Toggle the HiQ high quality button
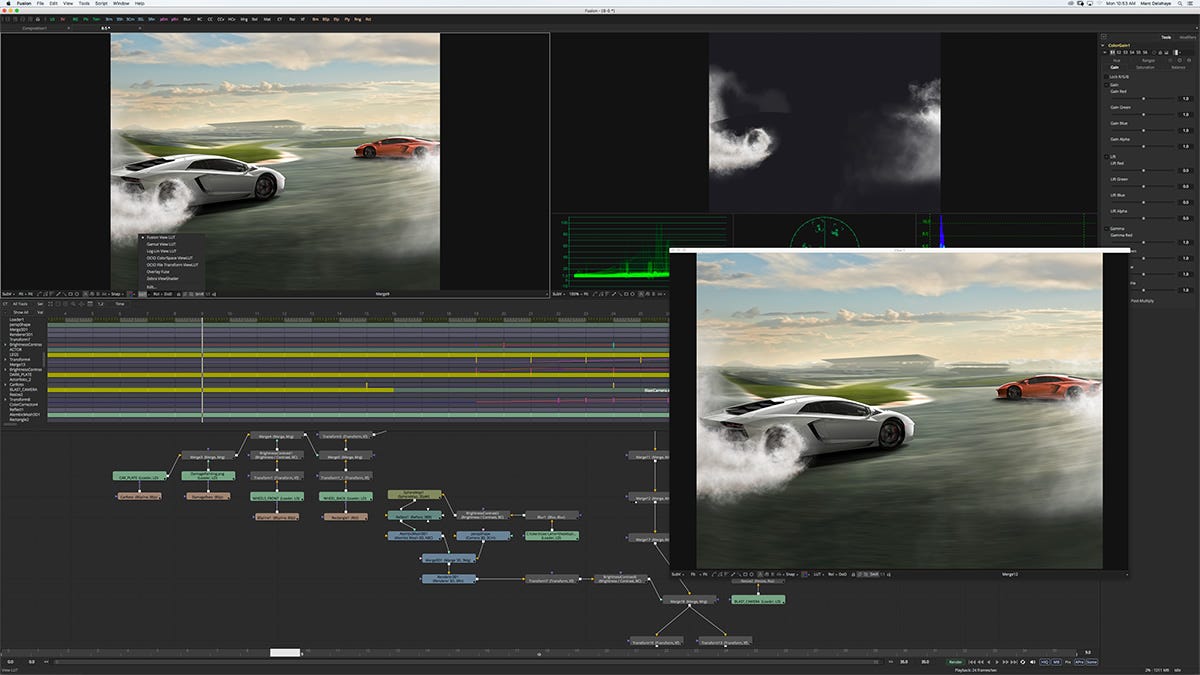1200x675 pixels. point(1045,662)
